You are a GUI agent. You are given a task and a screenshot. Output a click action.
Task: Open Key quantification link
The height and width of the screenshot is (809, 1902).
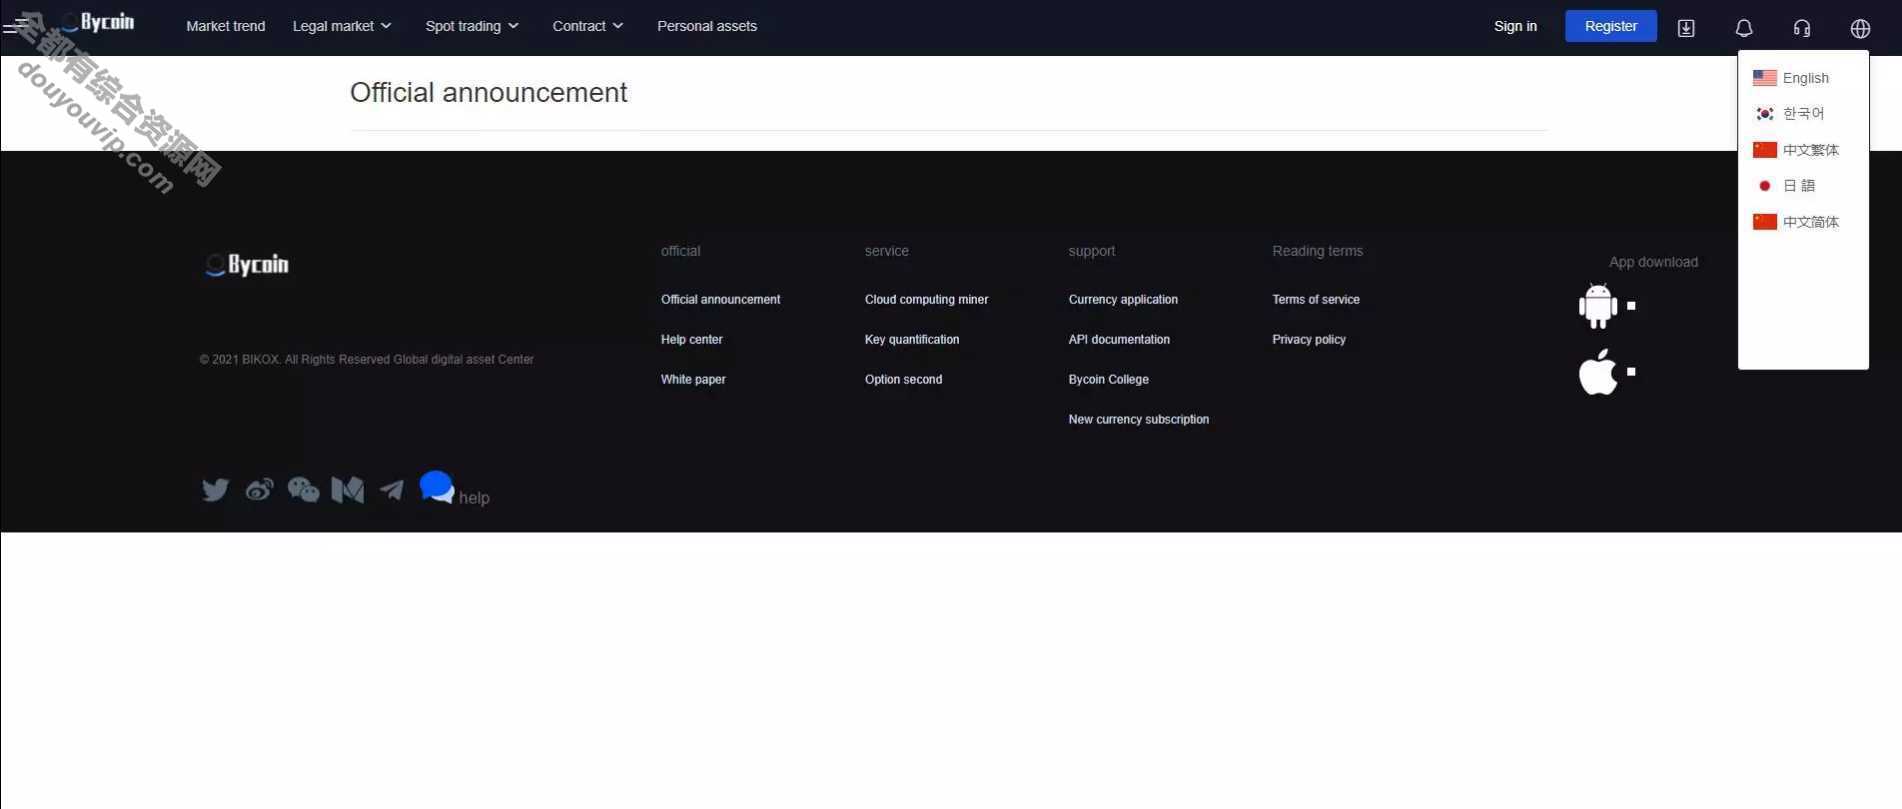click(912, 339)
